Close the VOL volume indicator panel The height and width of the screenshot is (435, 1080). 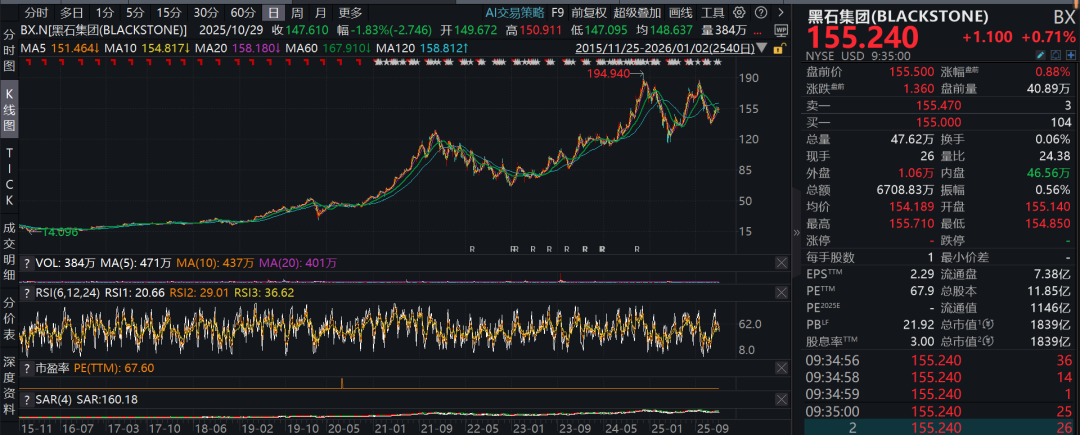point(781,263)
